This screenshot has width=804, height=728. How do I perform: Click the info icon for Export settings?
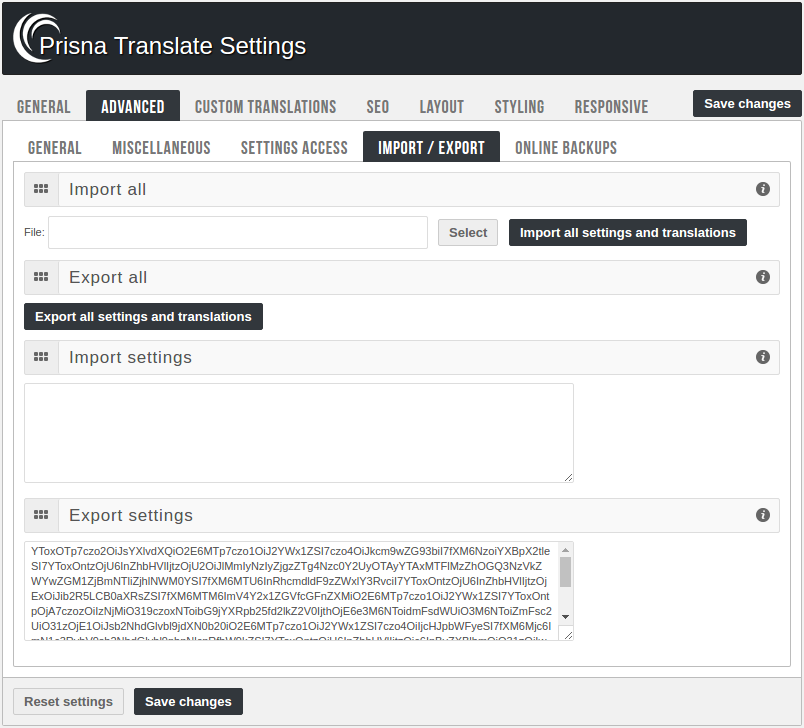[x=763, y=515]
